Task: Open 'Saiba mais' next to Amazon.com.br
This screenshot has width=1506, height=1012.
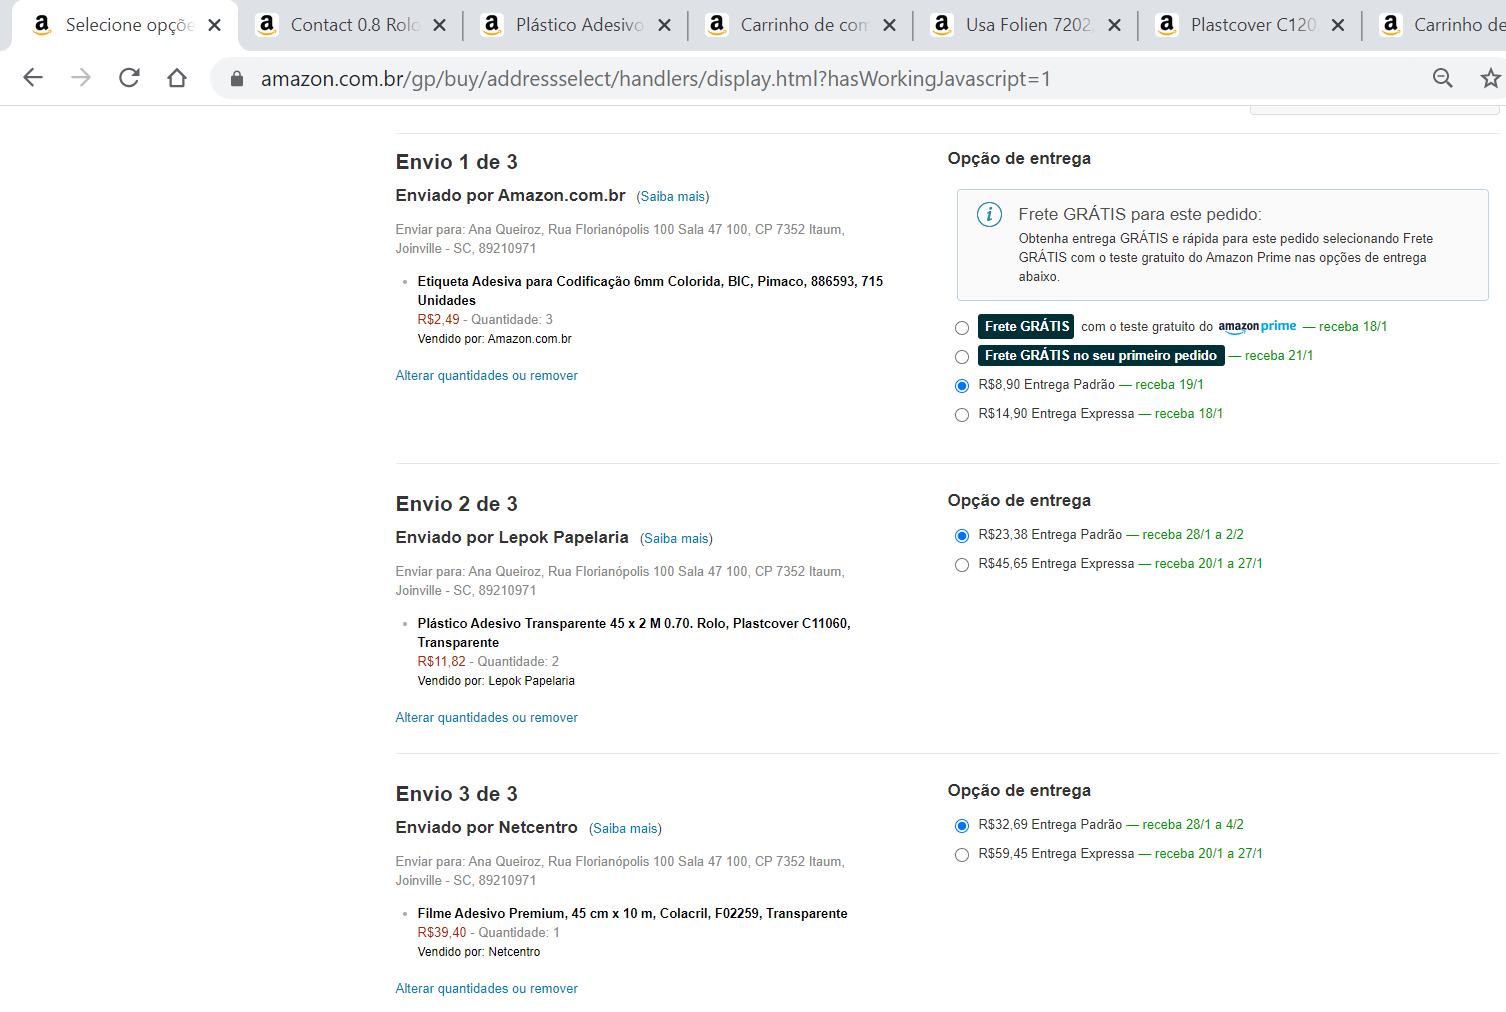Action: pyautogui.click(x=673, y=197)
